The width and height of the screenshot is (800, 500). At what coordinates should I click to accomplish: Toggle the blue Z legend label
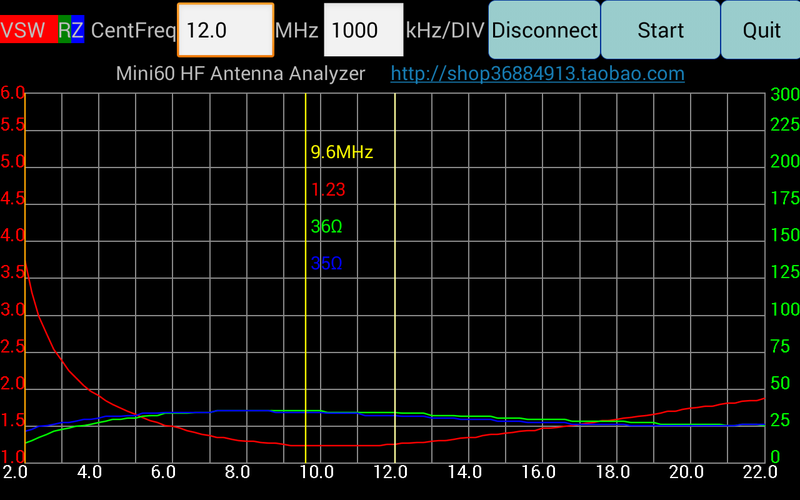pyautogui.click(x=77, y=30)
